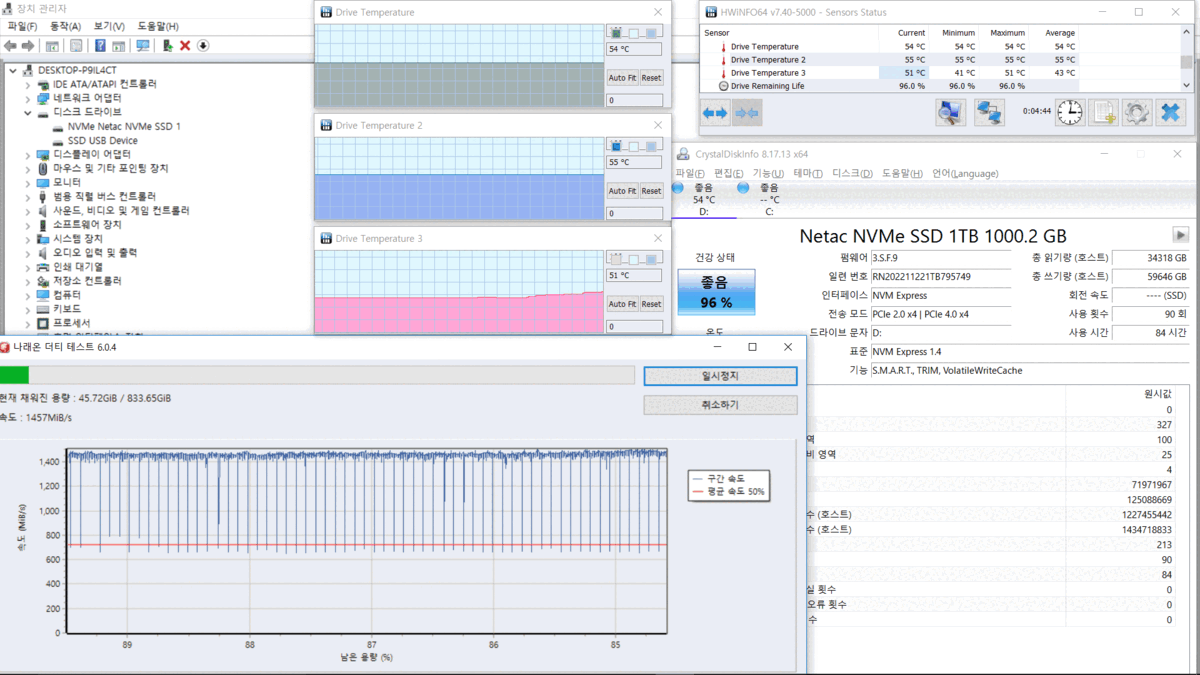Expand the 모니터 node
Screen dimensions: 1200x675
pos(28,183)
